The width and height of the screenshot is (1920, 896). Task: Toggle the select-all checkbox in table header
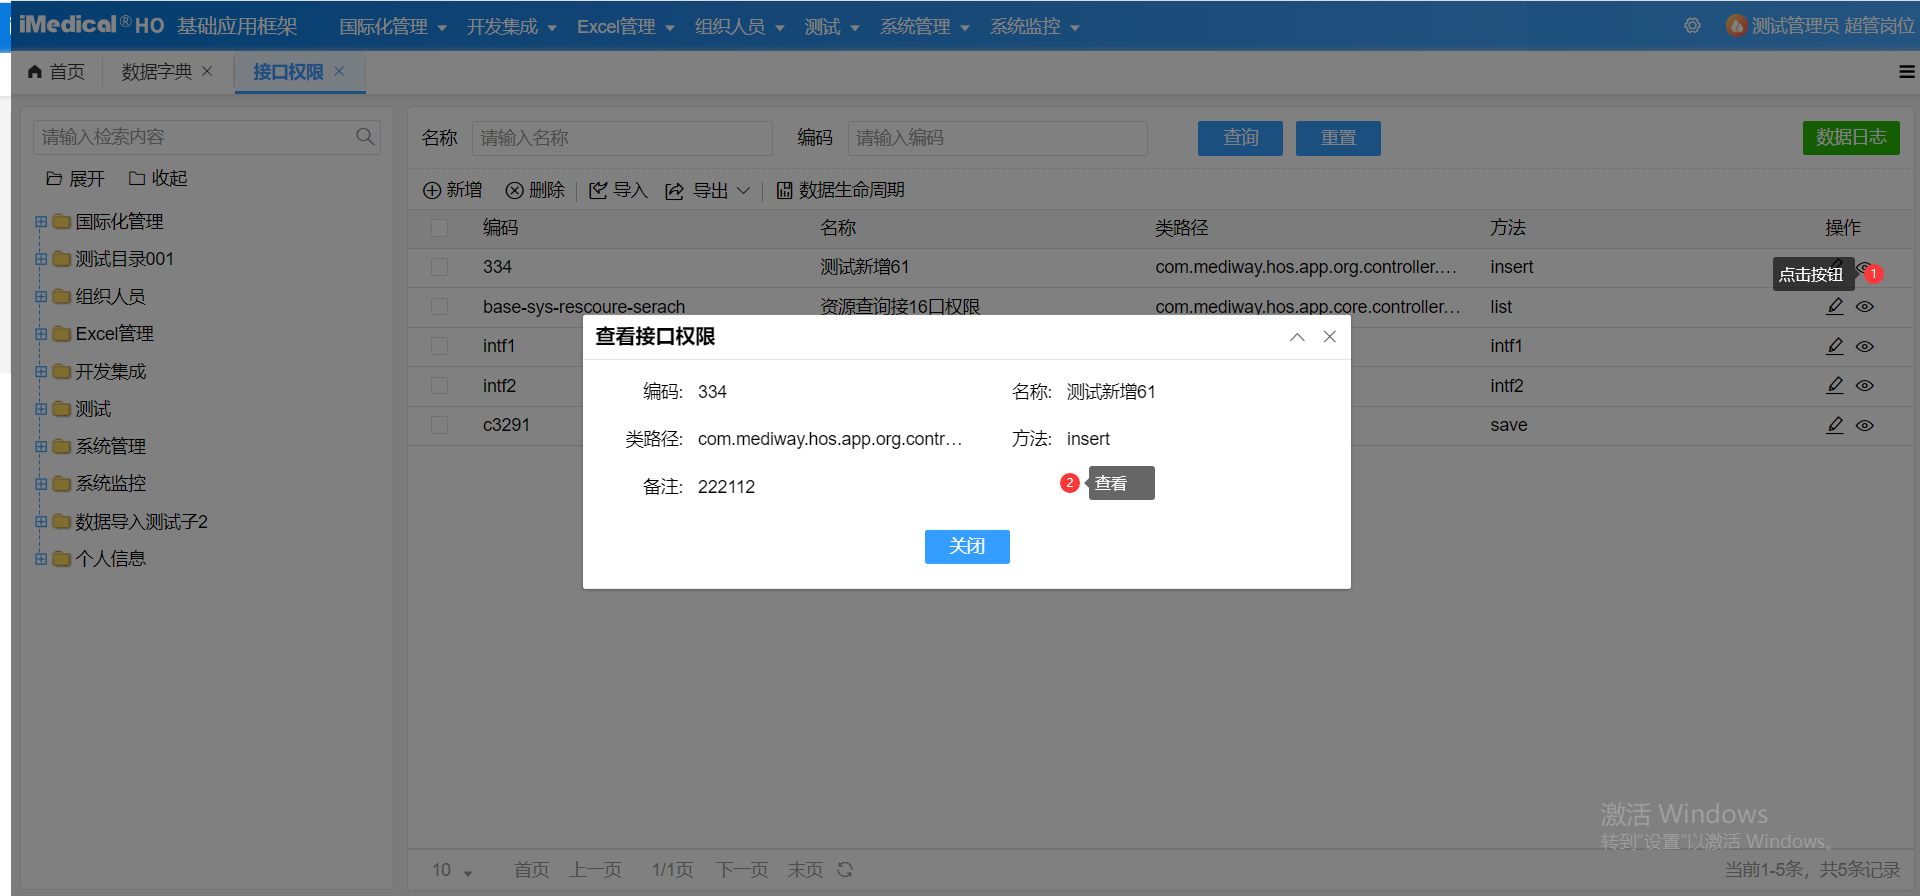tap(439, 228)
